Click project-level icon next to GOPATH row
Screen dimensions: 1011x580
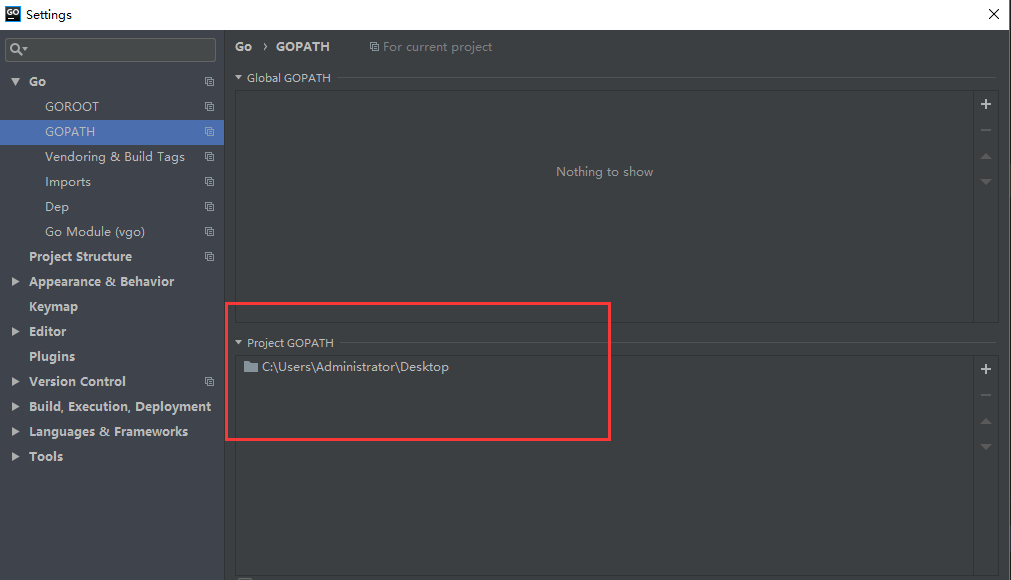pyautogui.click(x=210, y=131)
